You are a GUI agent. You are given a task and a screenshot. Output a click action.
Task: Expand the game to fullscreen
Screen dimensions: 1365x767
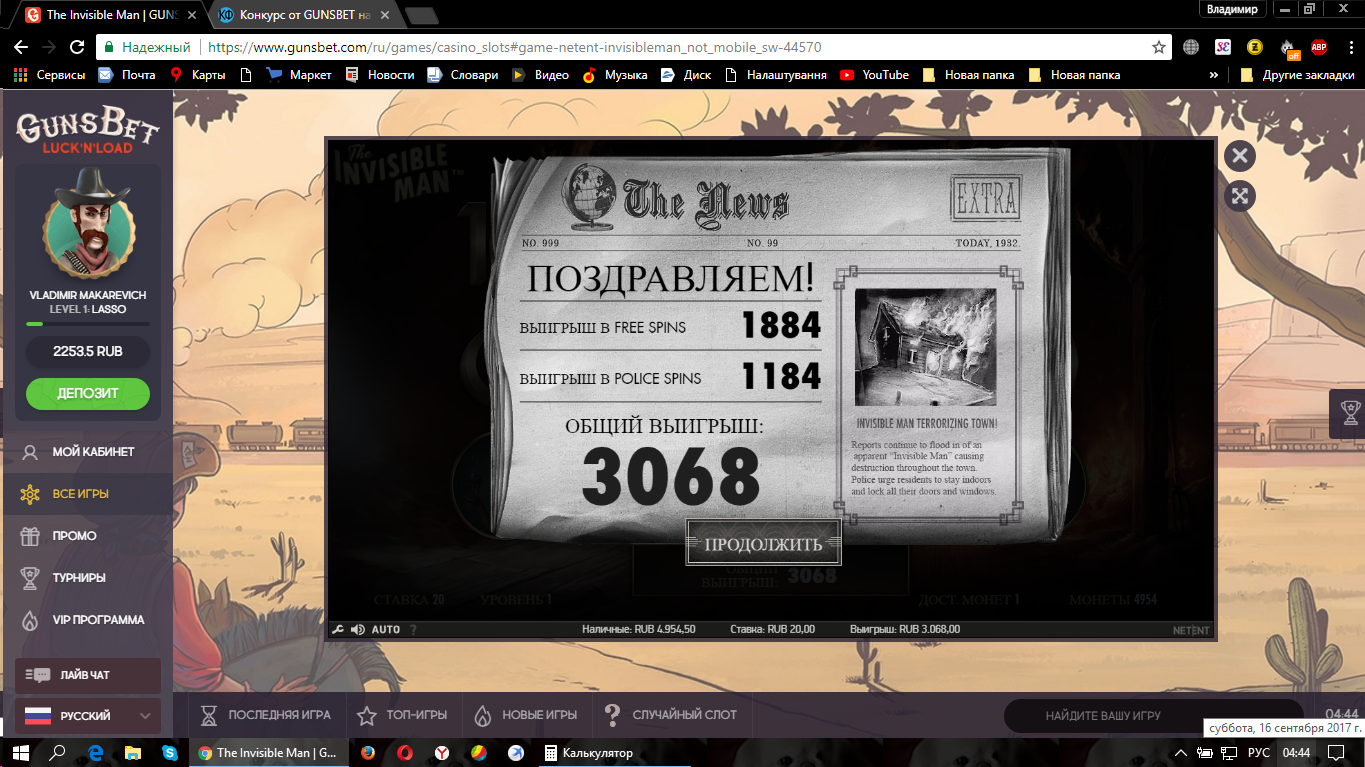pyautogui.click(x=1239, y=196)
